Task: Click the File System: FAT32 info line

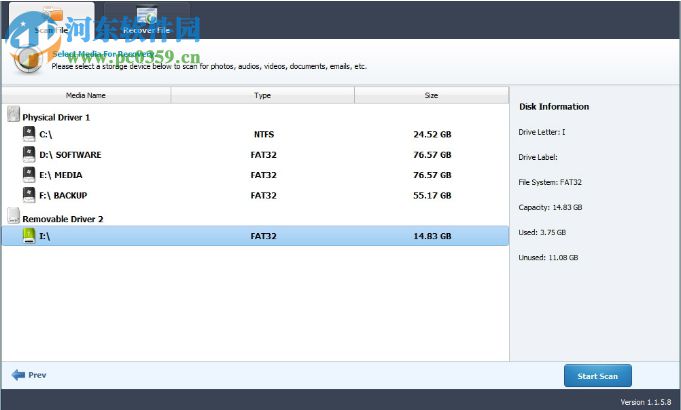Action: (550, 182)
